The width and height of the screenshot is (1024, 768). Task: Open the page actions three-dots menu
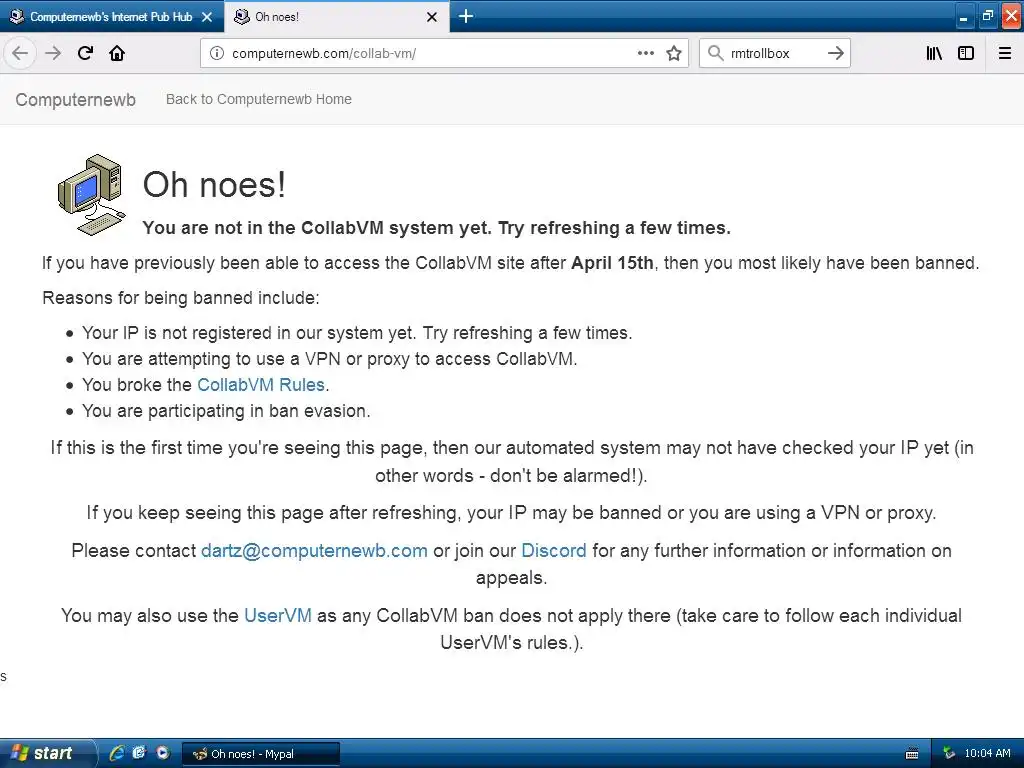point(645,53)
